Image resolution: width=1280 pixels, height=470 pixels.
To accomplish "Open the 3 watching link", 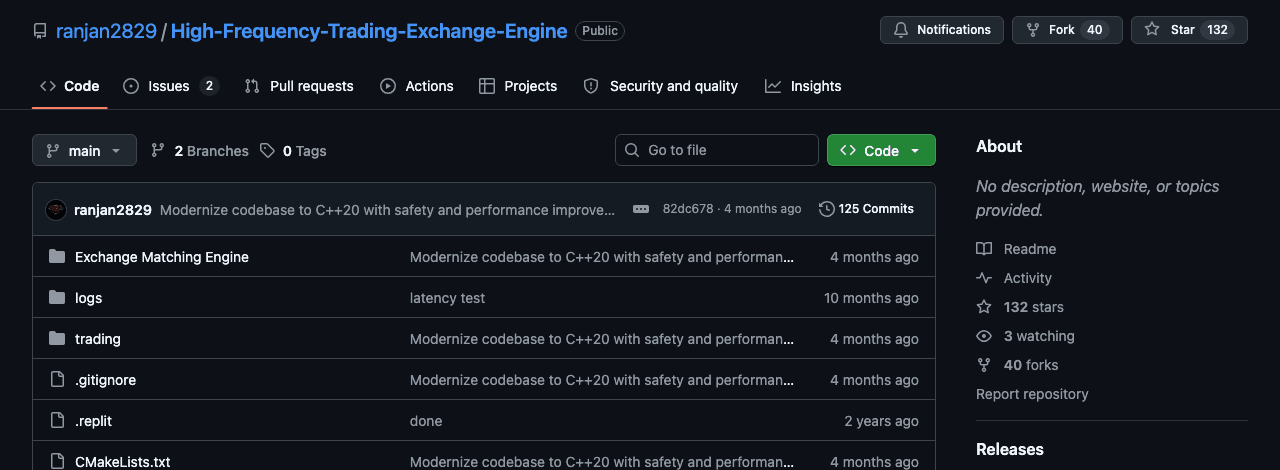I will [1025, 336].
